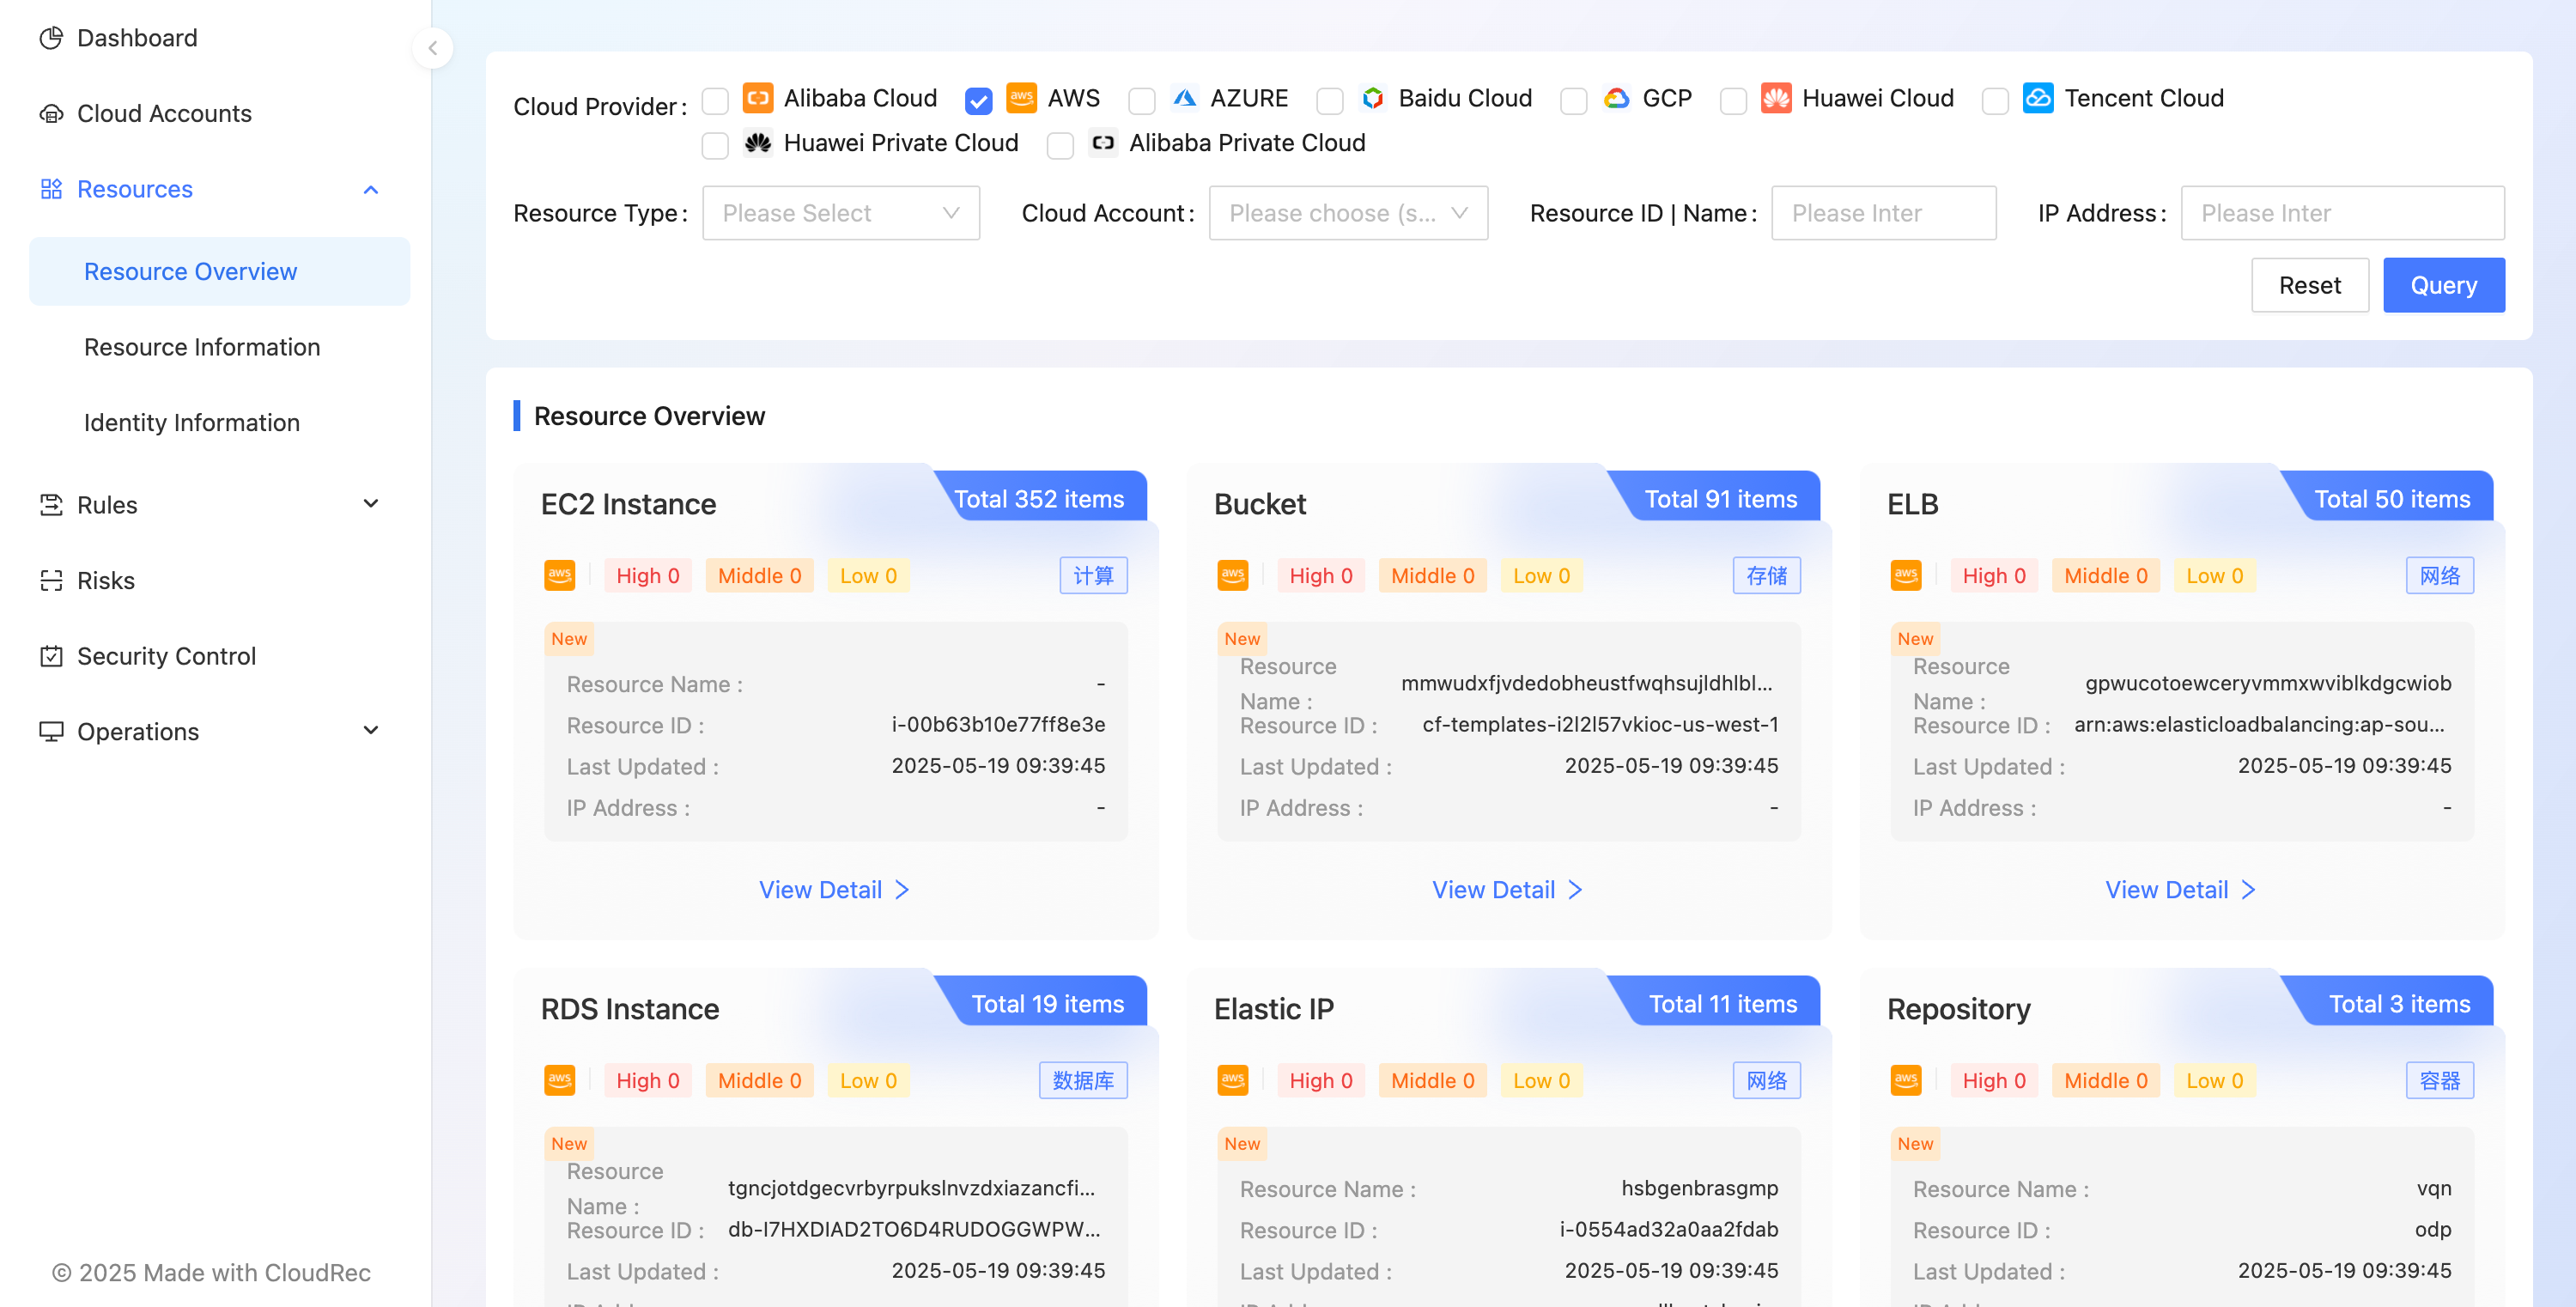The image size is (2576, 1307).
Task: Click the Tencent Cloud logo icon
Action: (x=2038, y=98)
